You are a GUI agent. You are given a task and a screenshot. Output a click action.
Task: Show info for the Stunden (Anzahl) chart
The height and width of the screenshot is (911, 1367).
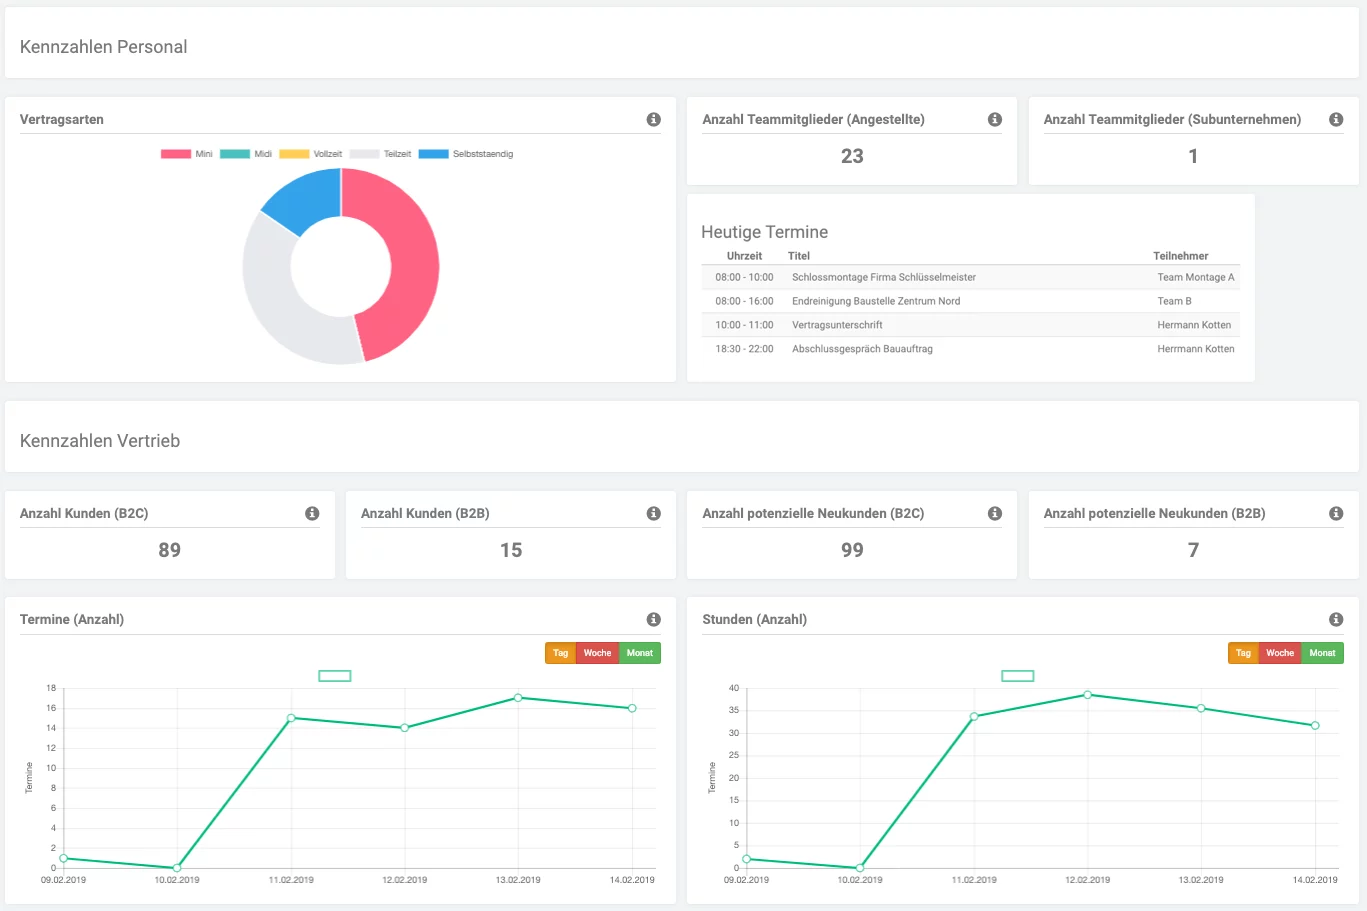click(x=1336, y=619)
